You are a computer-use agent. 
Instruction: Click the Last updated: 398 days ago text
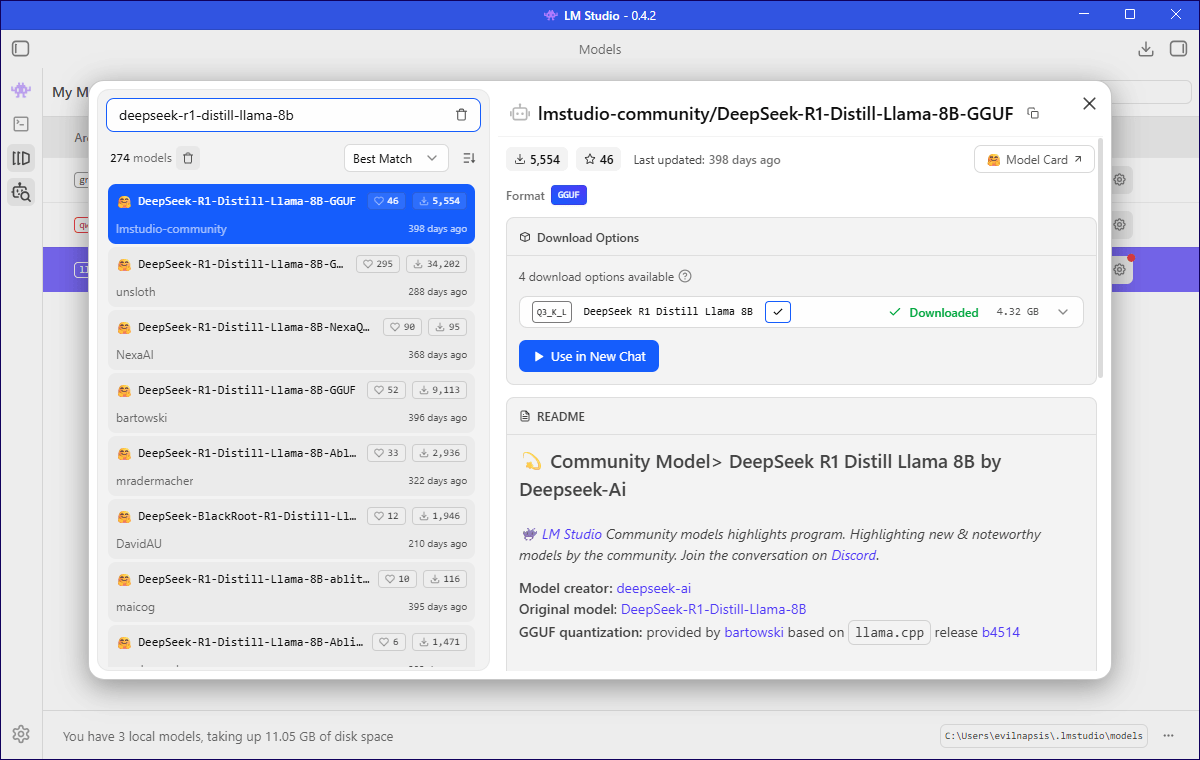(707, 160)
